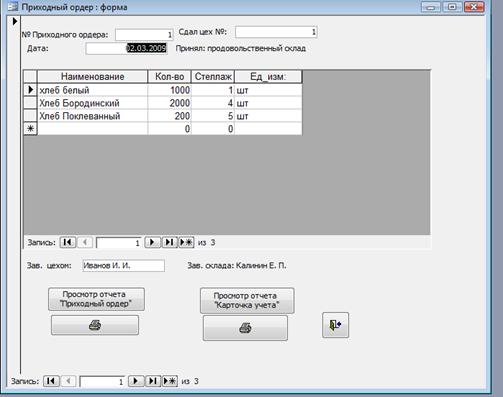Click the exit door icon button
The height and width of the screenshot is (397, 503).
click(x=335, y=325)
